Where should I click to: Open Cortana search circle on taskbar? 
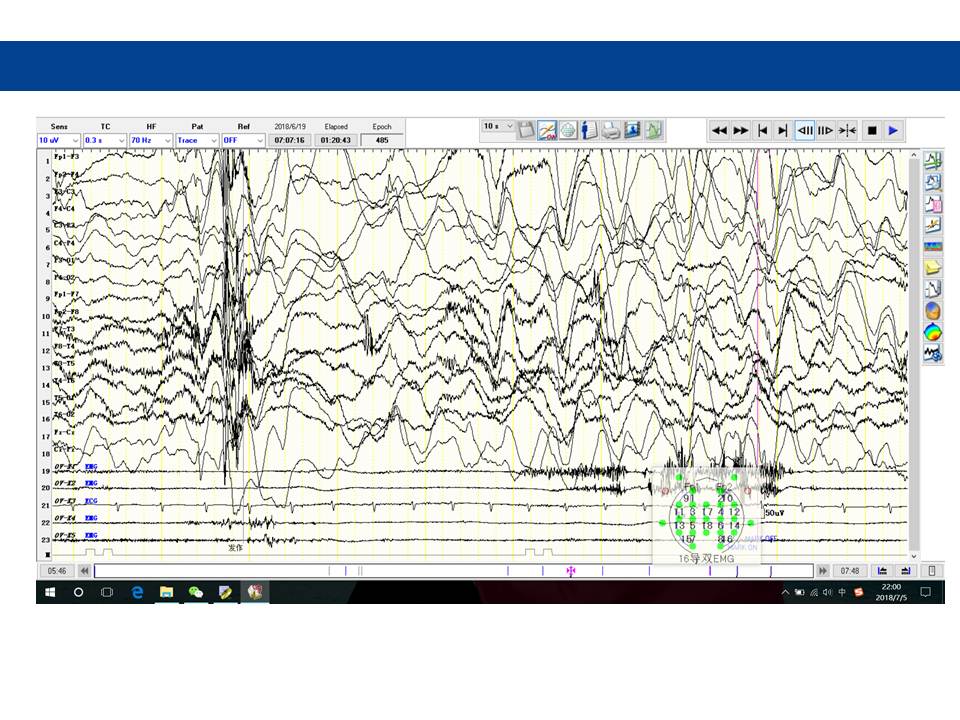coord(78,592)
